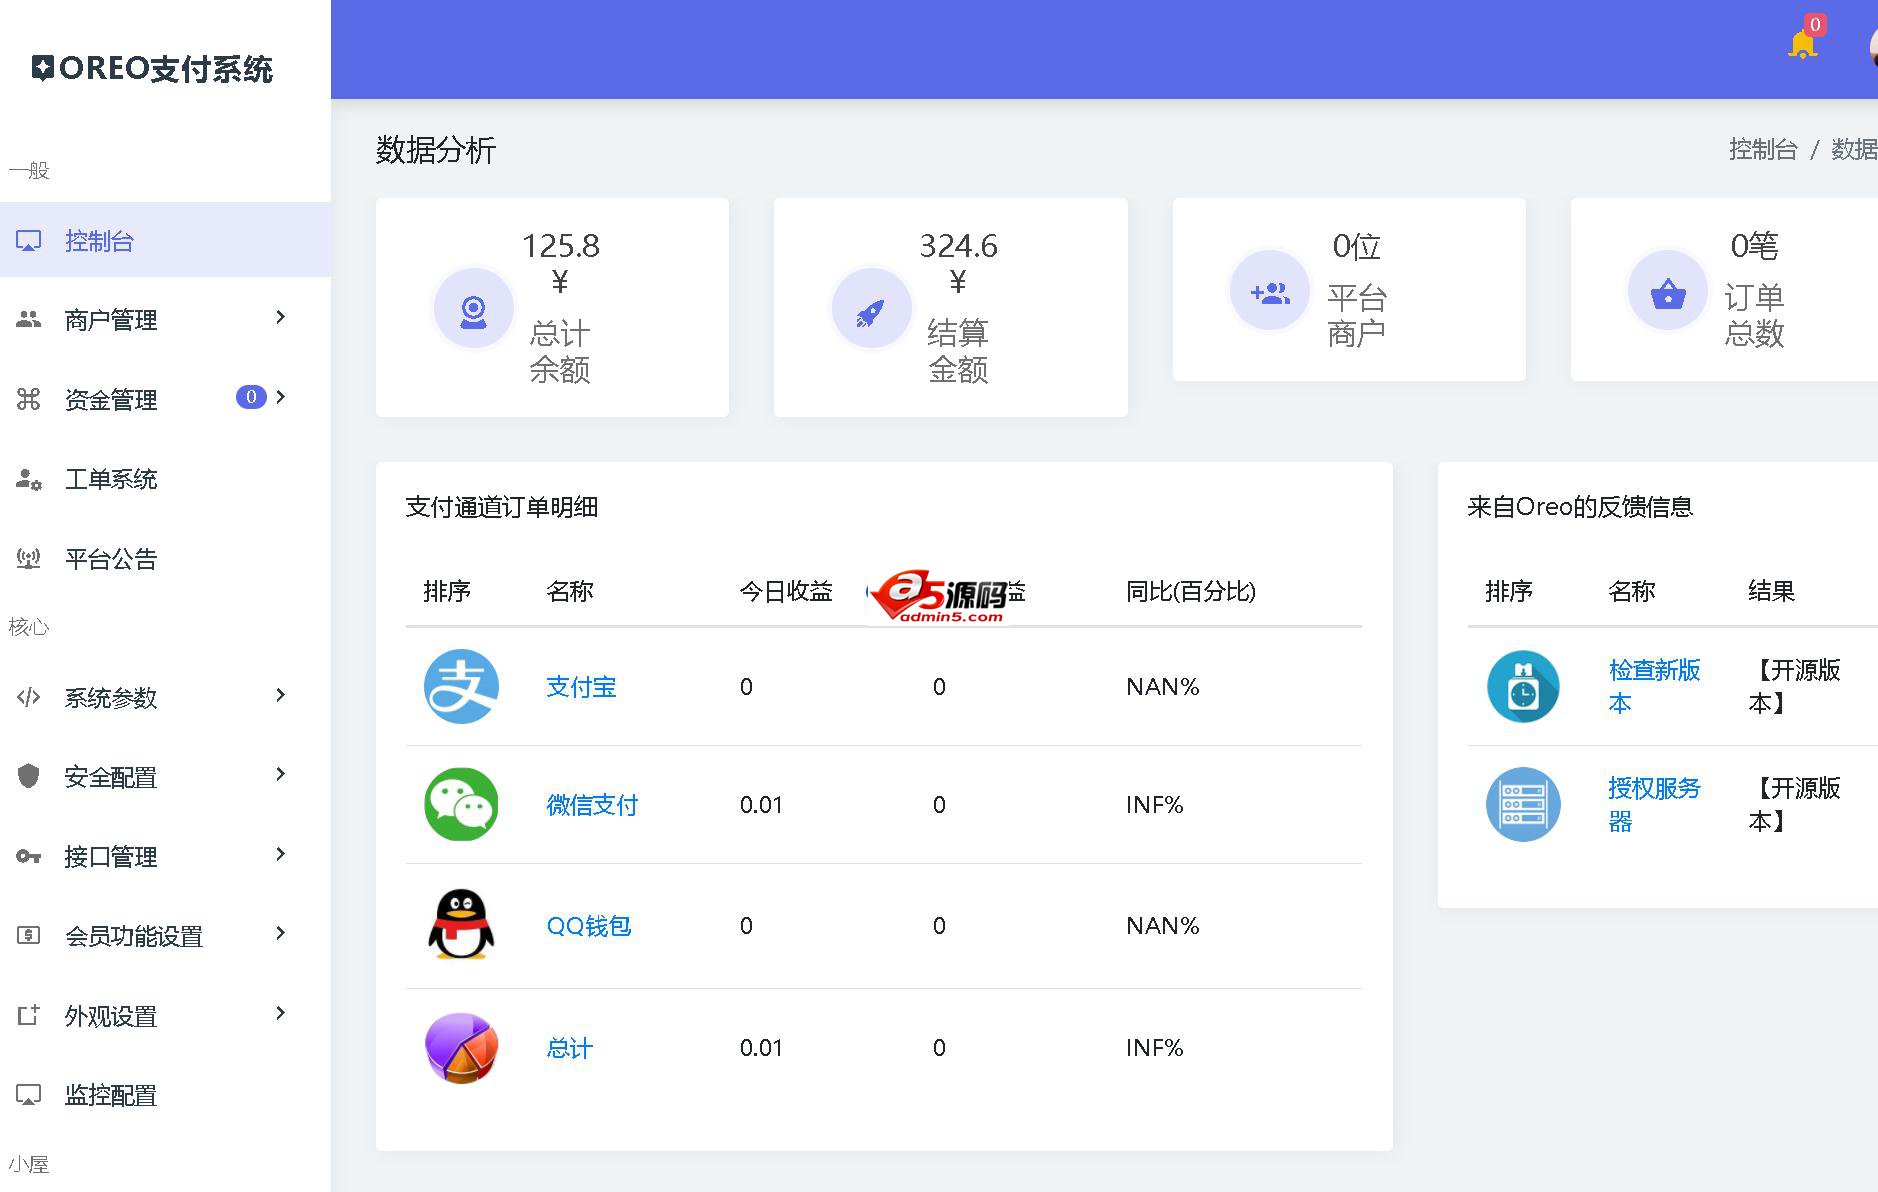This screenshot has width=1878, height=1192.
Task: Click the 0位 merchant count
Action: tap(1356, 246)
